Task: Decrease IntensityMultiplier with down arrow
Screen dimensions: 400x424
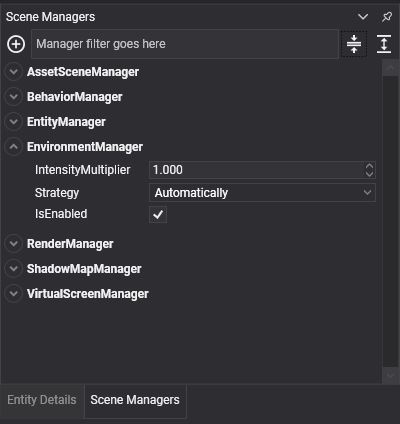Action: (x=369, y=174)
